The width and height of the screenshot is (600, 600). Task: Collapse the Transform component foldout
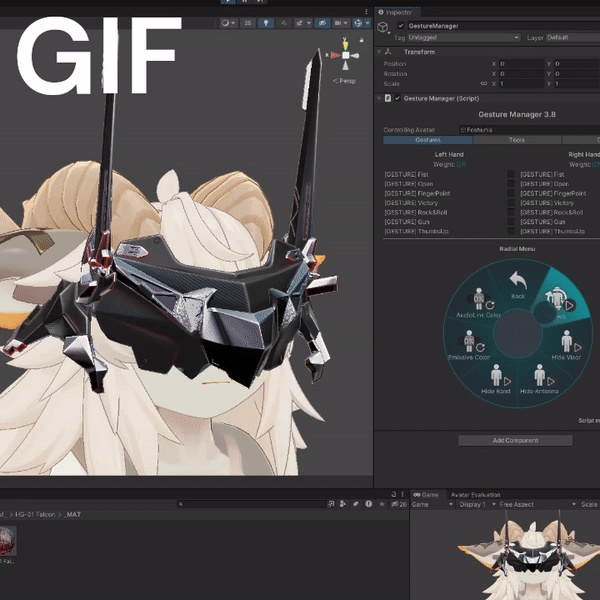coord(379,52)
